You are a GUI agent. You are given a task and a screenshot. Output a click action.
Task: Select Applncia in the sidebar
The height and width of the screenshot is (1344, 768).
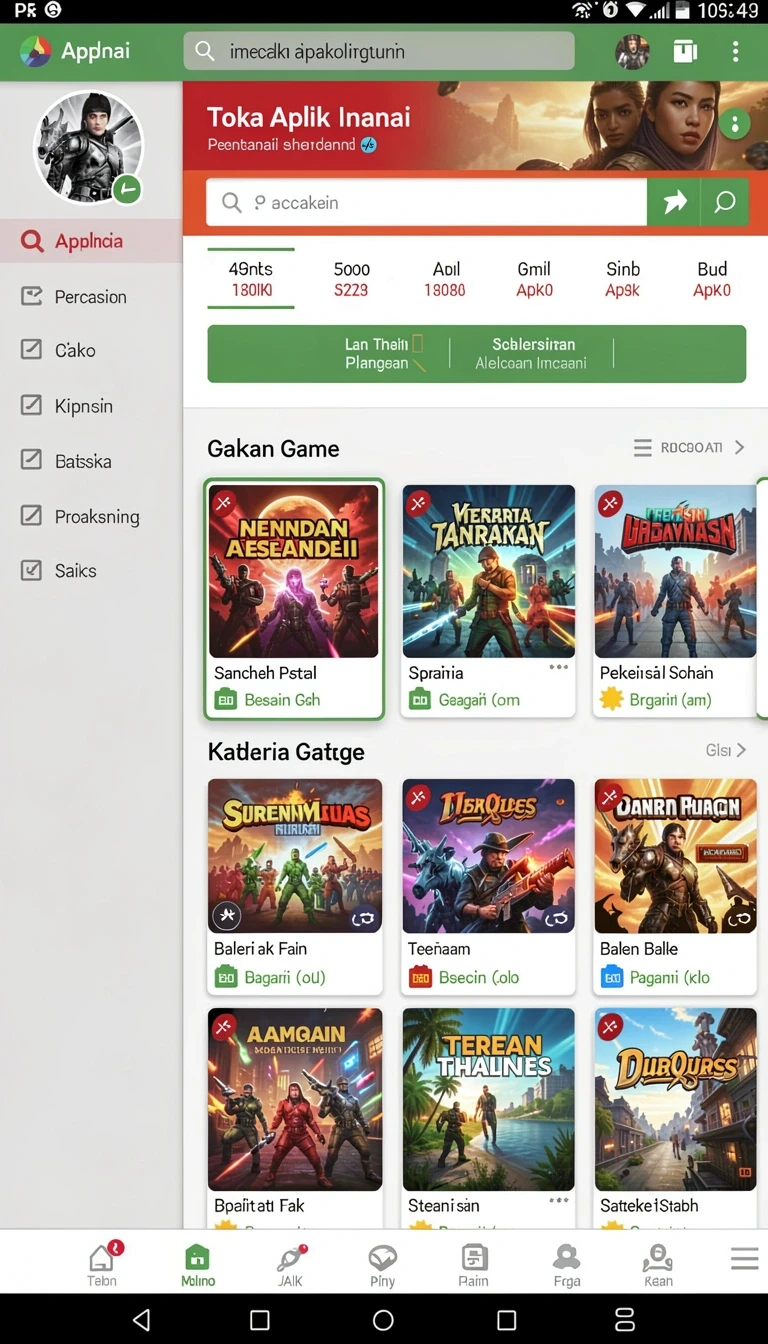(91, 241)
